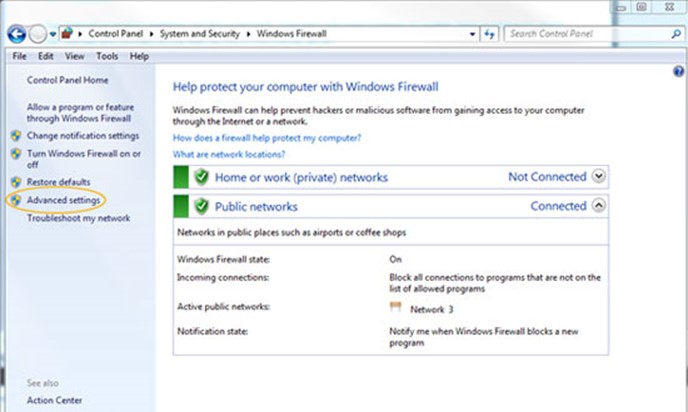This screenshot has height=412, width=688.
Task: Click the Back navigation arrow button
Action: click(17, 34)
